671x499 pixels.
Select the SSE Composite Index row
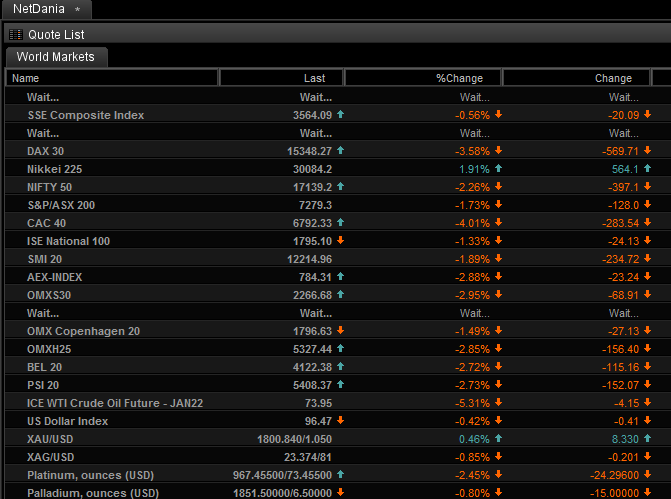[x=338, y=115]
